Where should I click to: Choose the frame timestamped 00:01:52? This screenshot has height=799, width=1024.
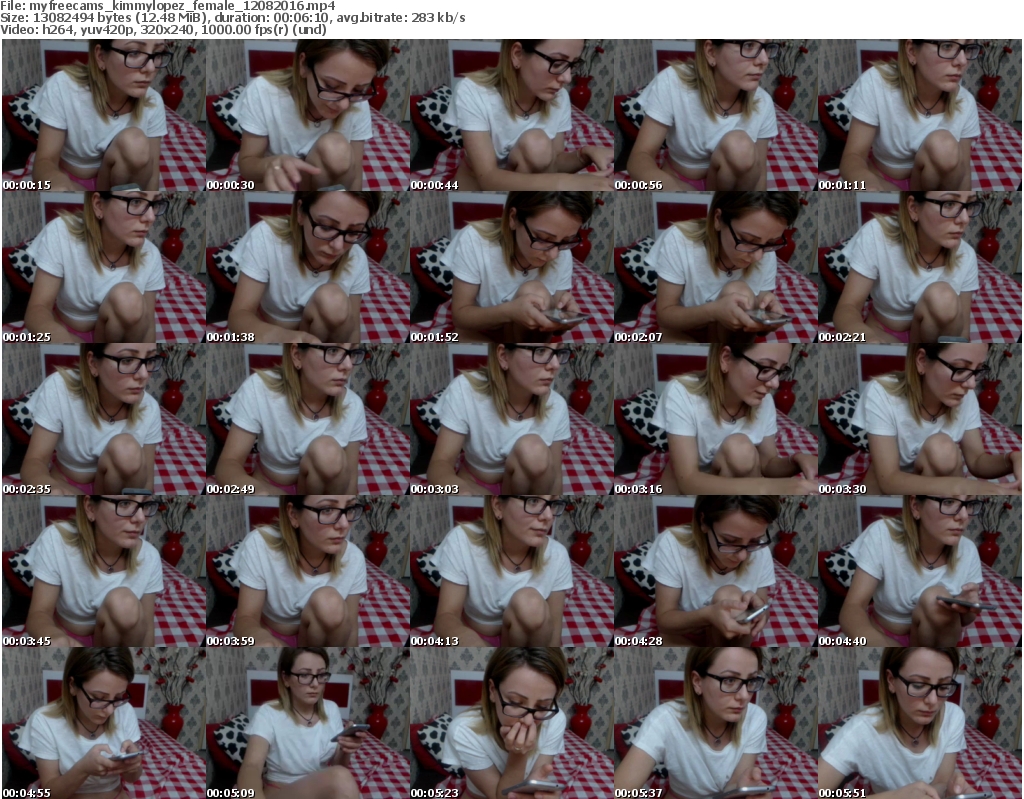[x=512, y=267]
